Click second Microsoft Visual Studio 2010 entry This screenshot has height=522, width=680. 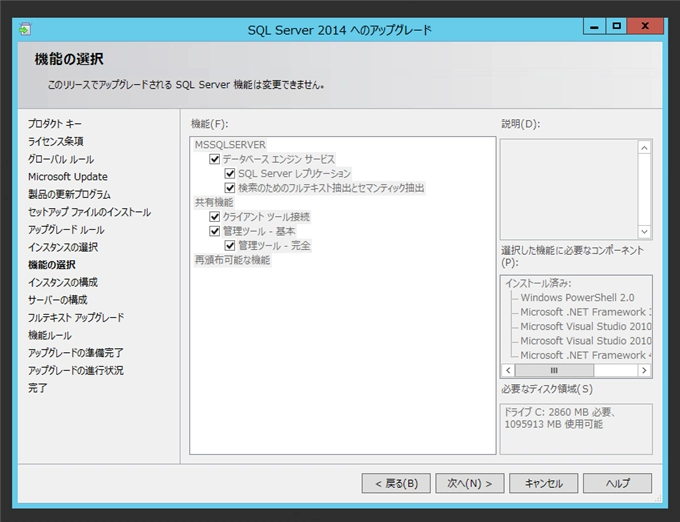[585, 341]
